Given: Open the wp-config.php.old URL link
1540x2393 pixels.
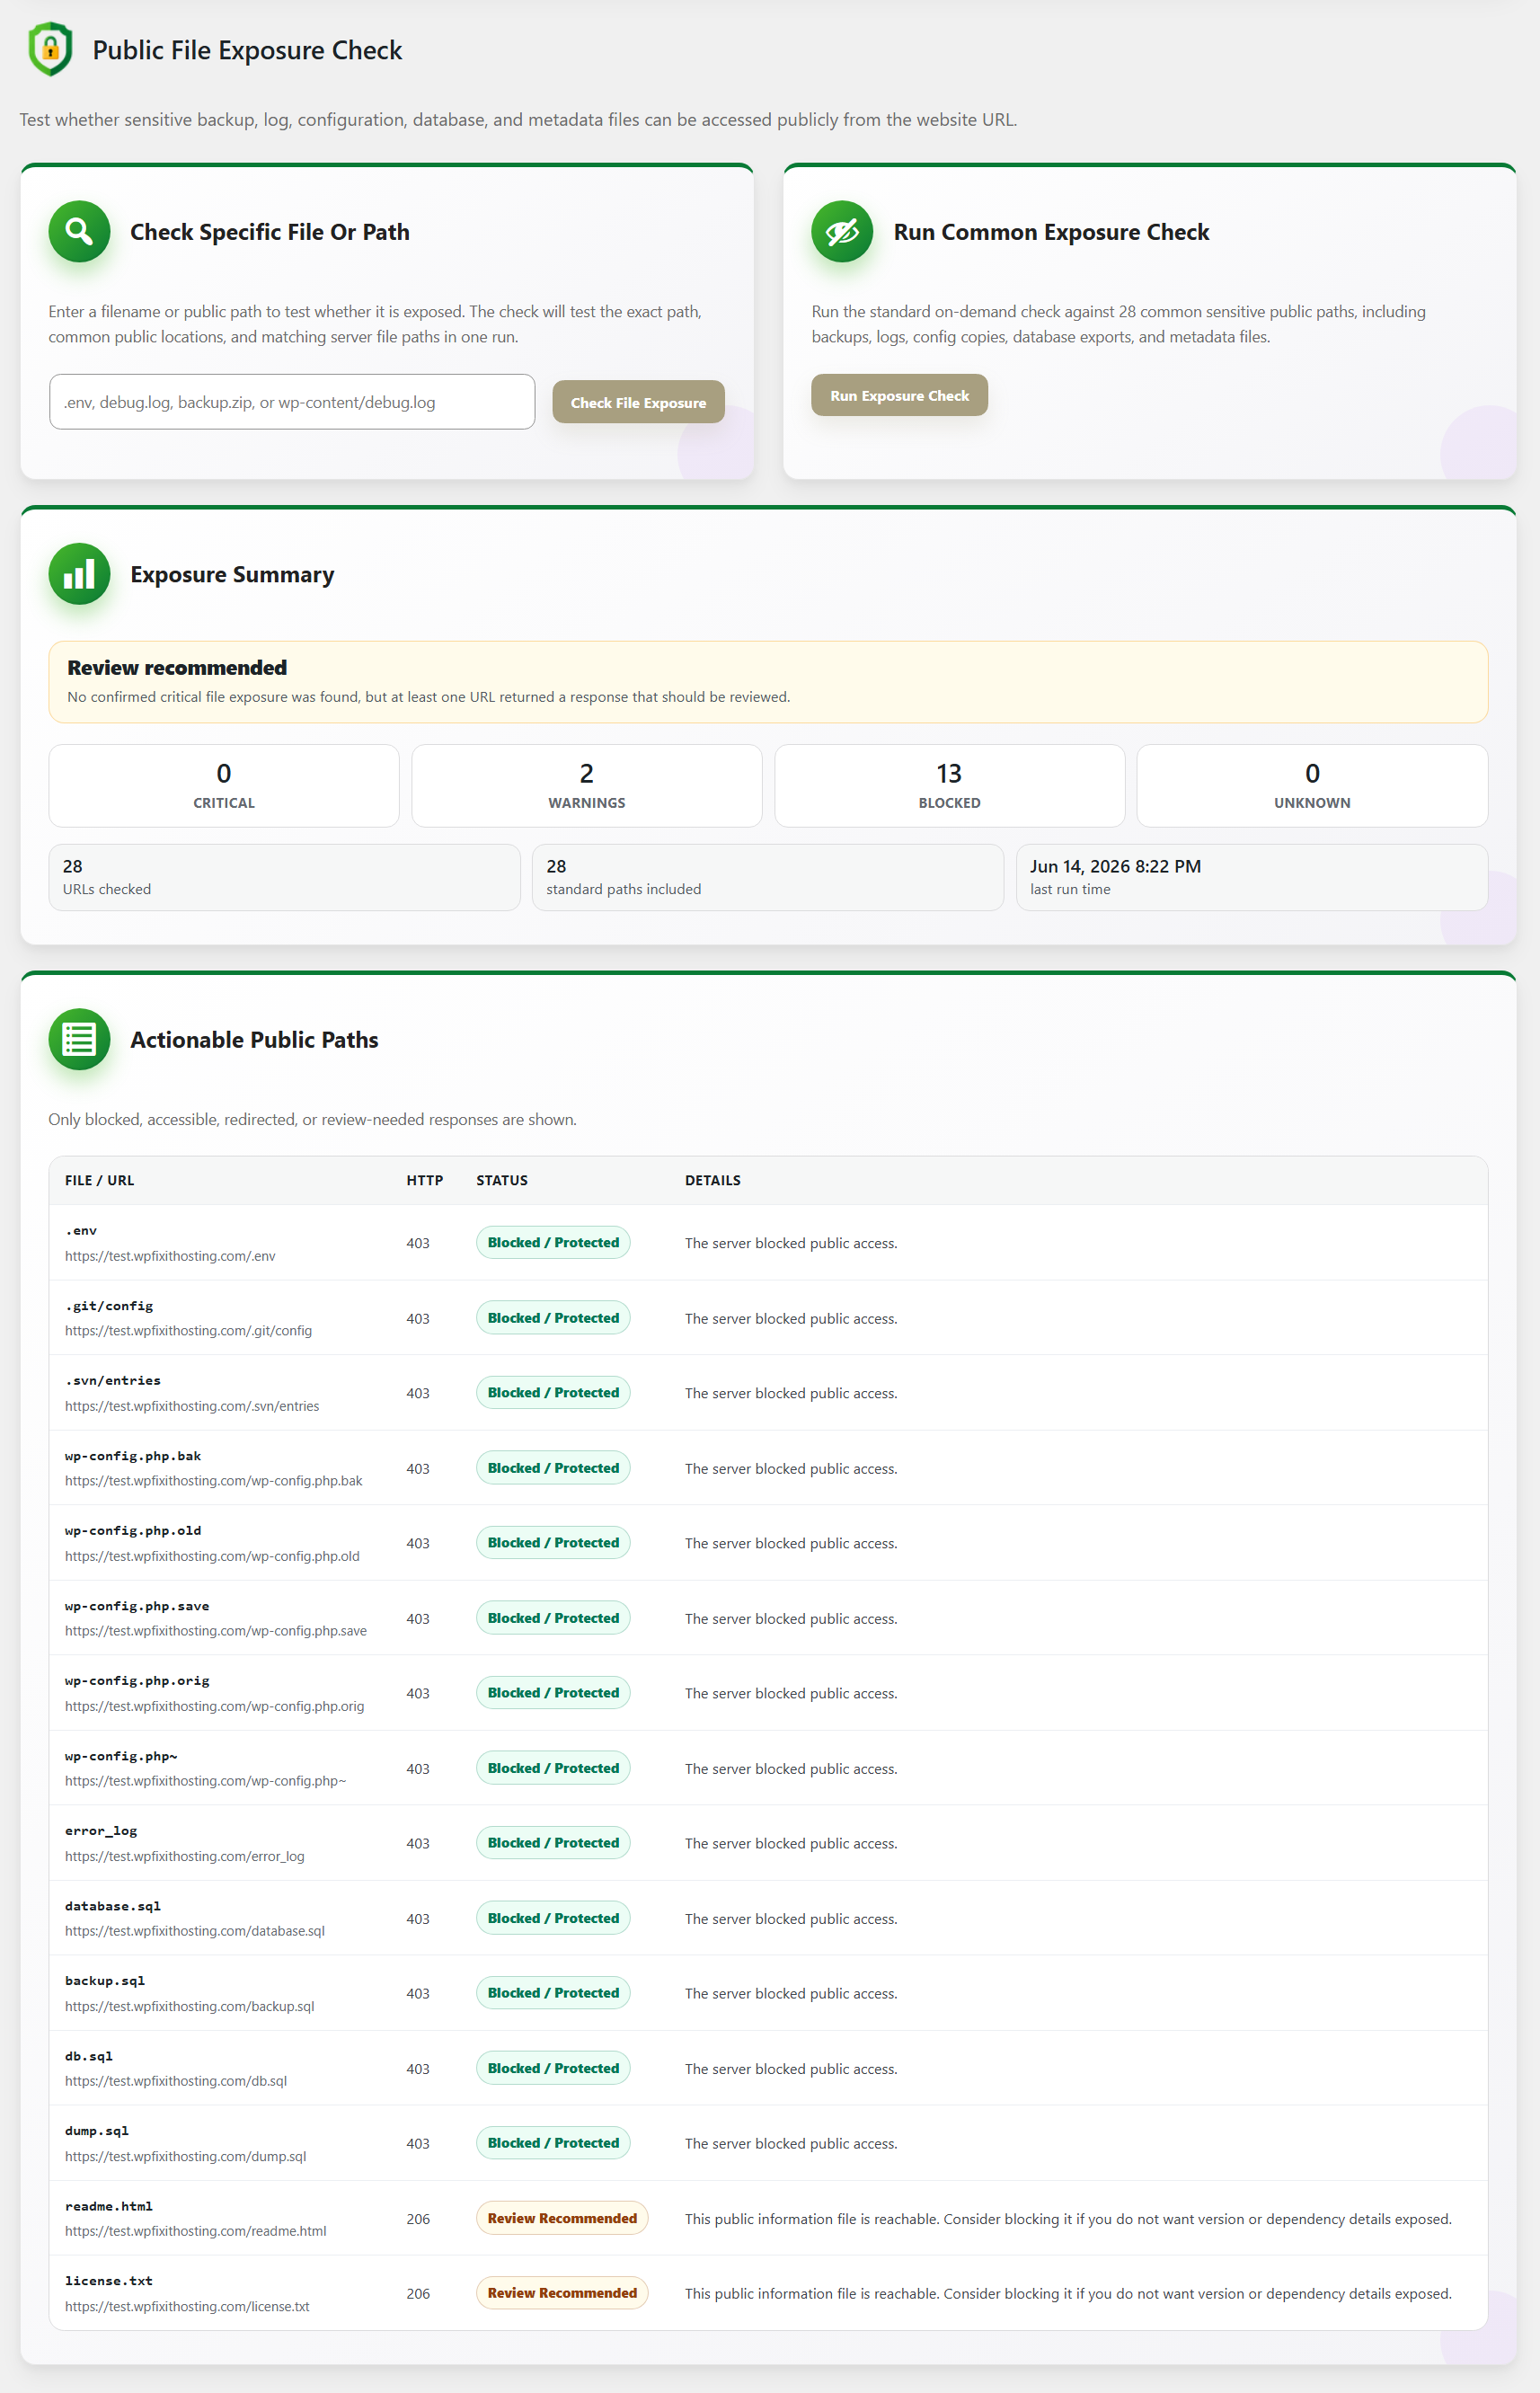Looking at the screenshot, I should (212, 1556).
